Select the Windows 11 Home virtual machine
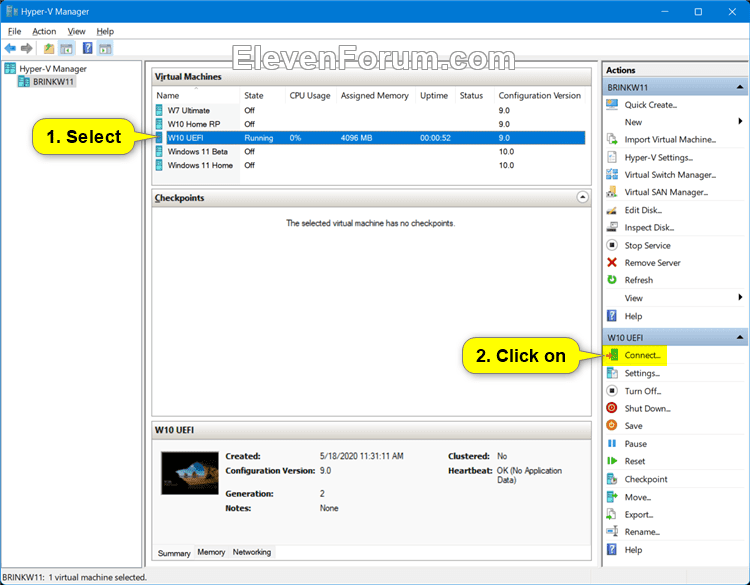Screen dimensions: 750x585 [200, 166]
